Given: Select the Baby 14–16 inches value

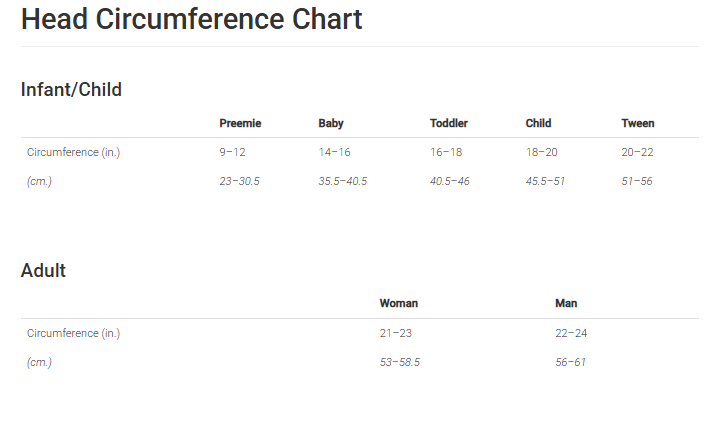Looking at the screenshot, I should point(334,153).
